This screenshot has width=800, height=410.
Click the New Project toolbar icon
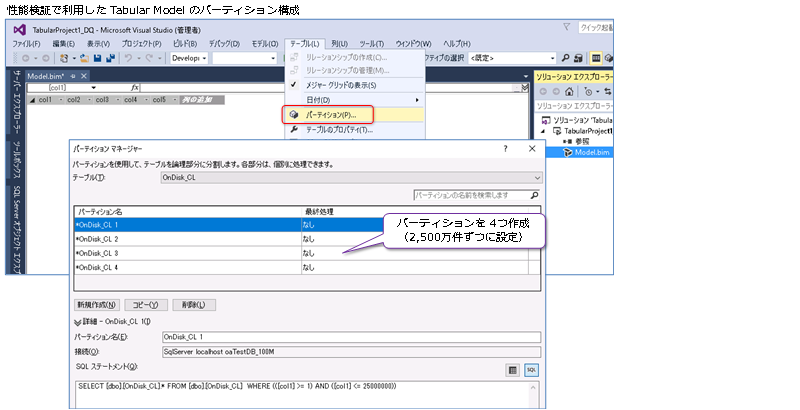click(x=64, y=58)
